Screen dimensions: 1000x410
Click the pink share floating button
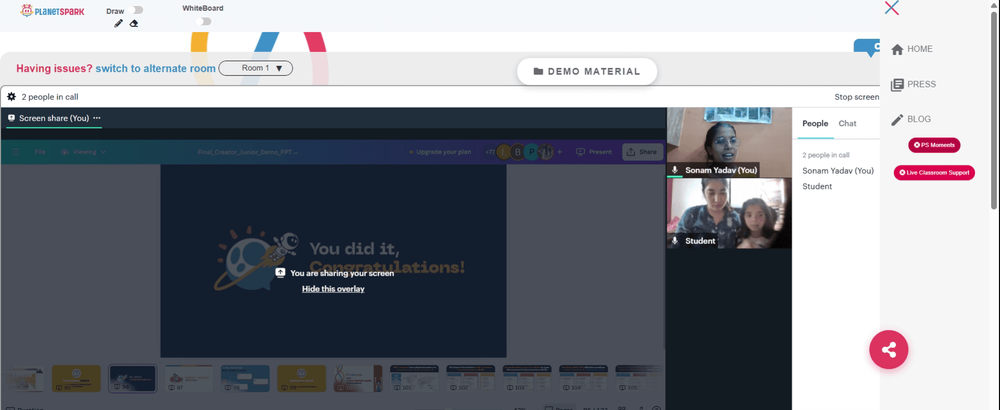[x=888, y=349]
